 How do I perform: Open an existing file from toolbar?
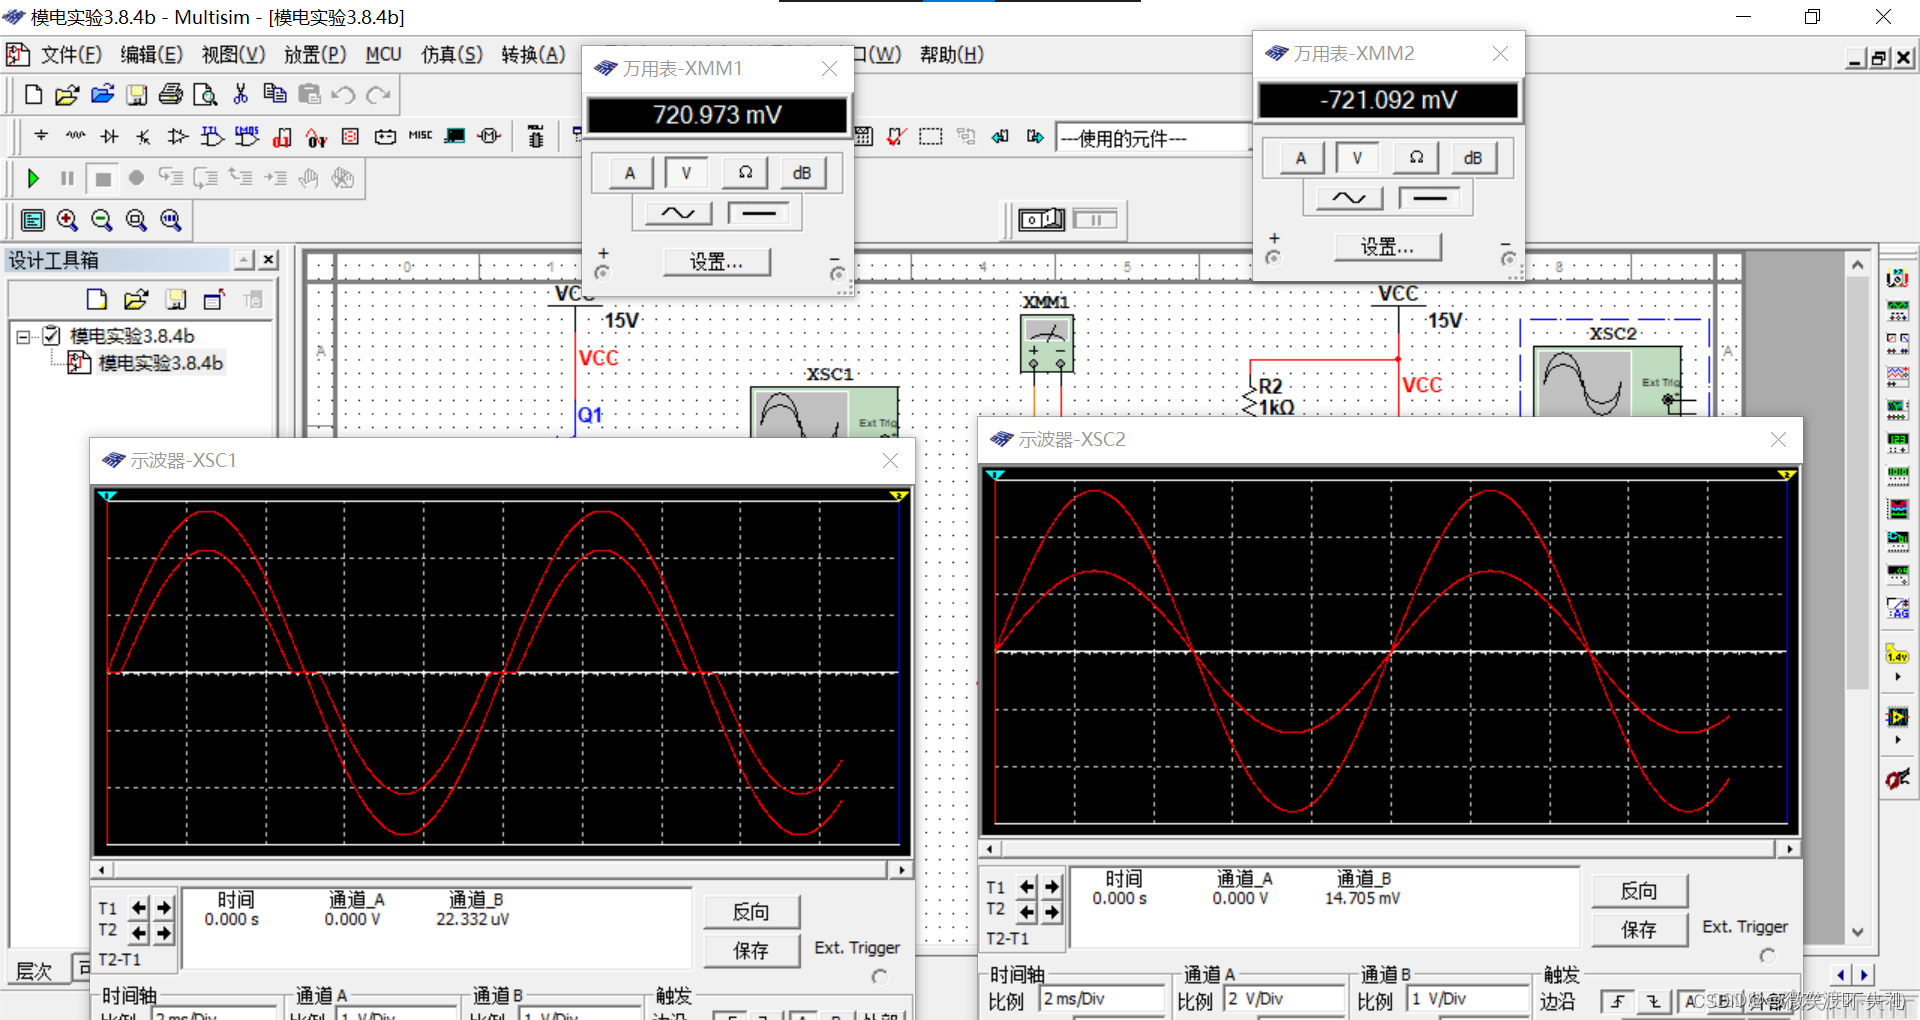(67, 94)
